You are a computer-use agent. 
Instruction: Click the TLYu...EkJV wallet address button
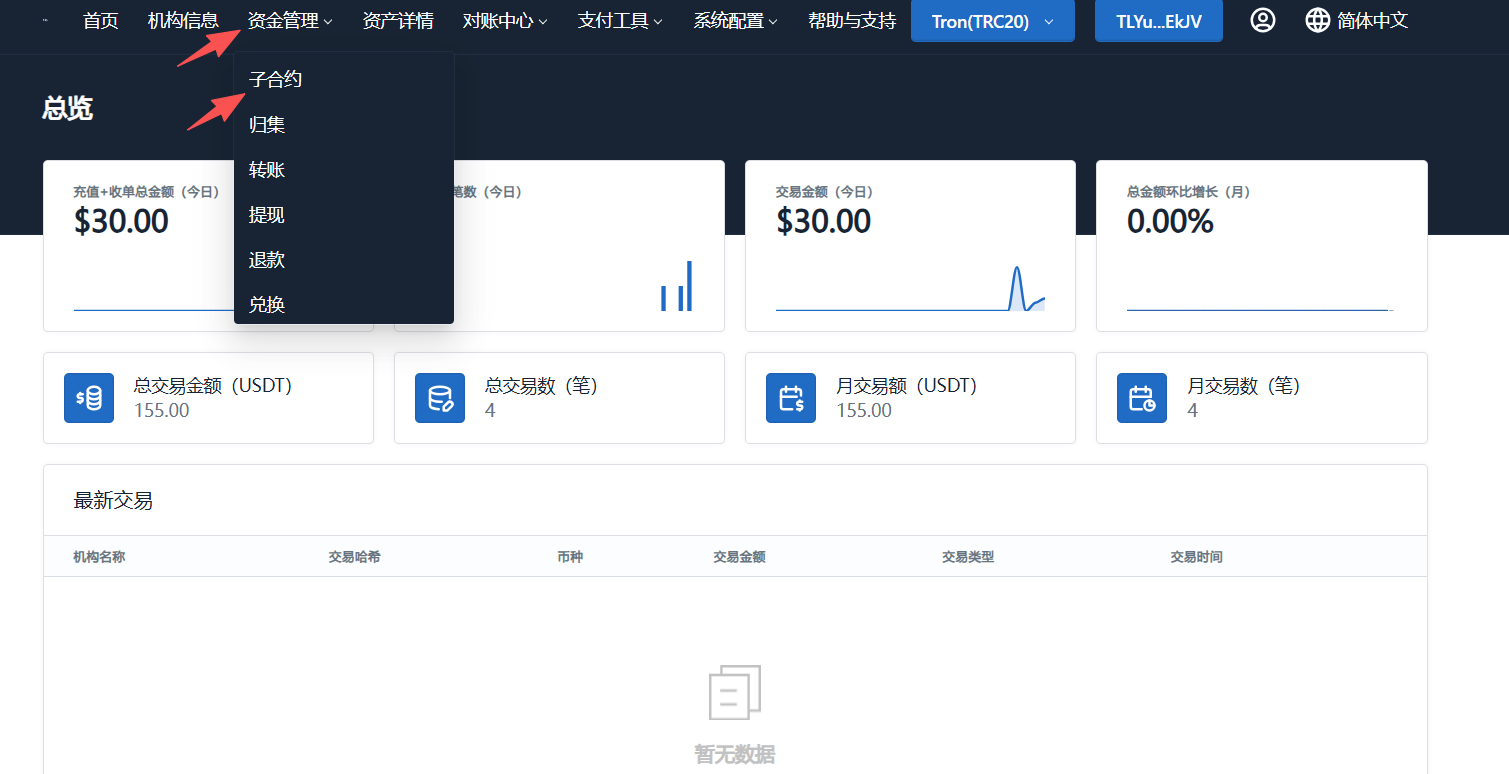tap(1159, 21)
